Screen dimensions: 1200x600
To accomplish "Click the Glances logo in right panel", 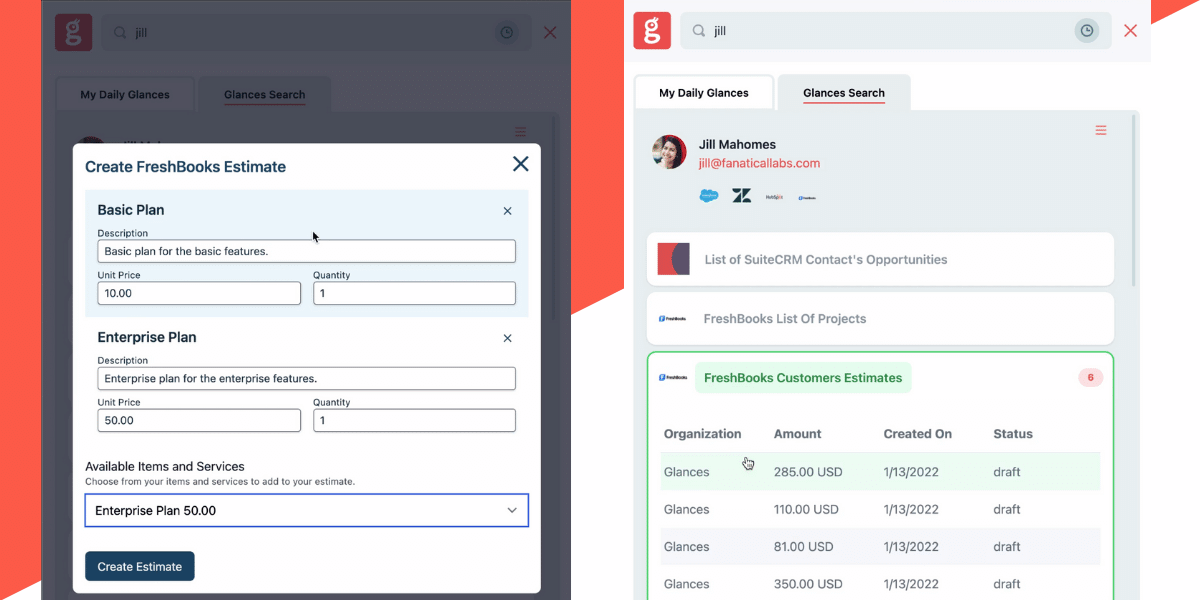I will tap(652, 31).
